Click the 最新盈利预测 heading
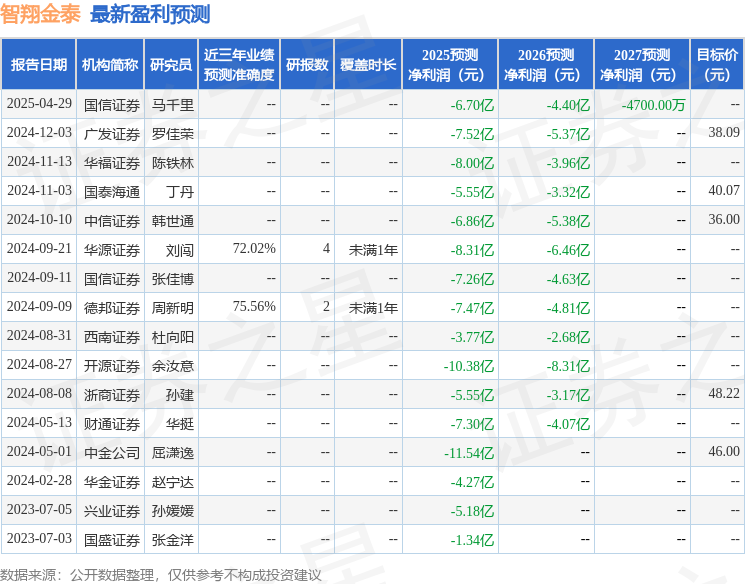745x584 pixels. 150,14
